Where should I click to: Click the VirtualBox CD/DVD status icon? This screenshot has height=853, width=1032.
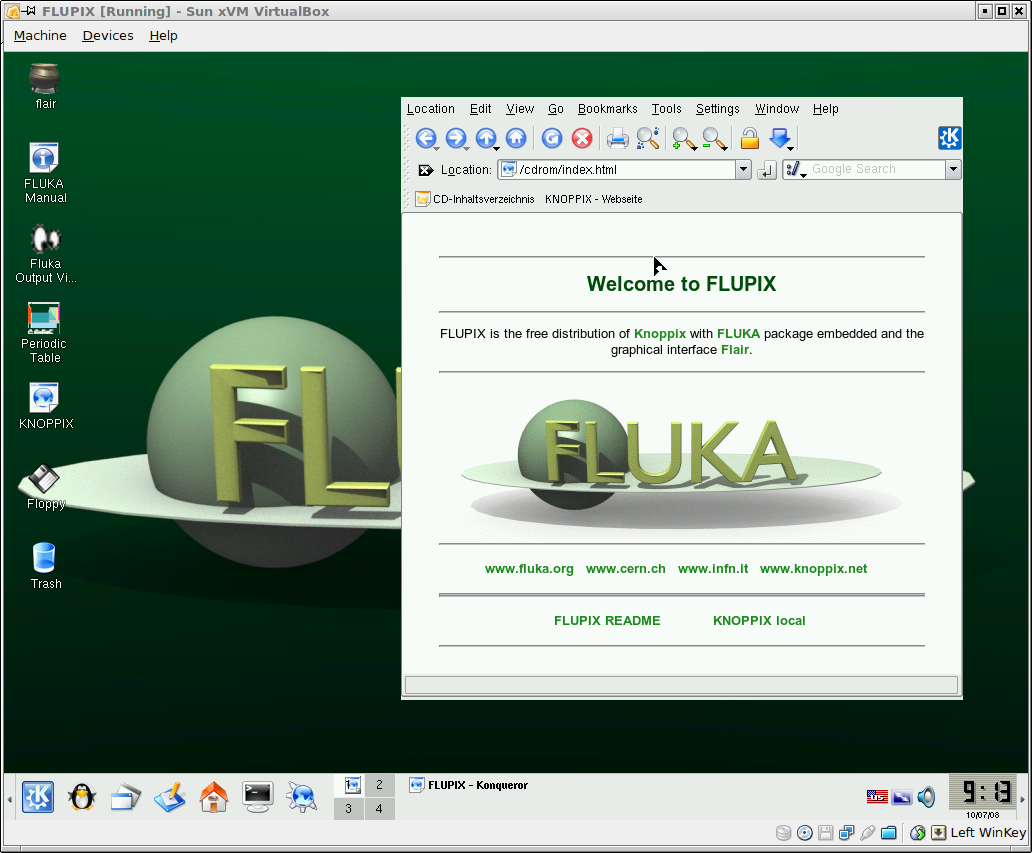[x=804, y=833]
